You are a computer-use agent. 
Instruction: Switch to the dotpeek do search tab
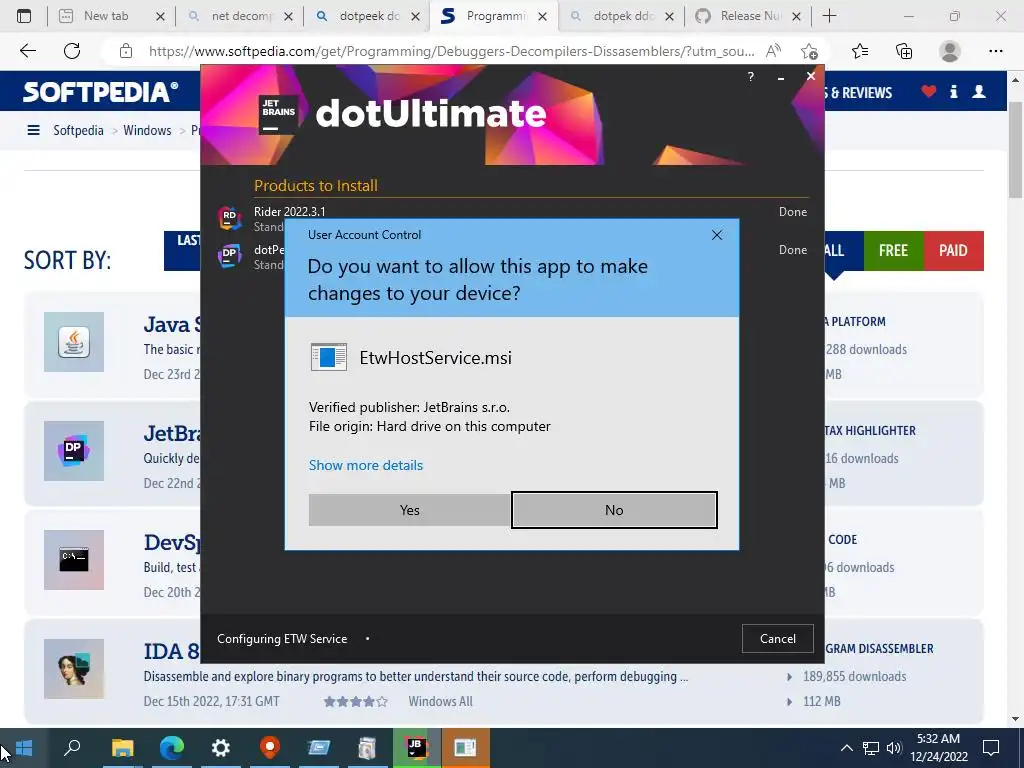(368, 16)
